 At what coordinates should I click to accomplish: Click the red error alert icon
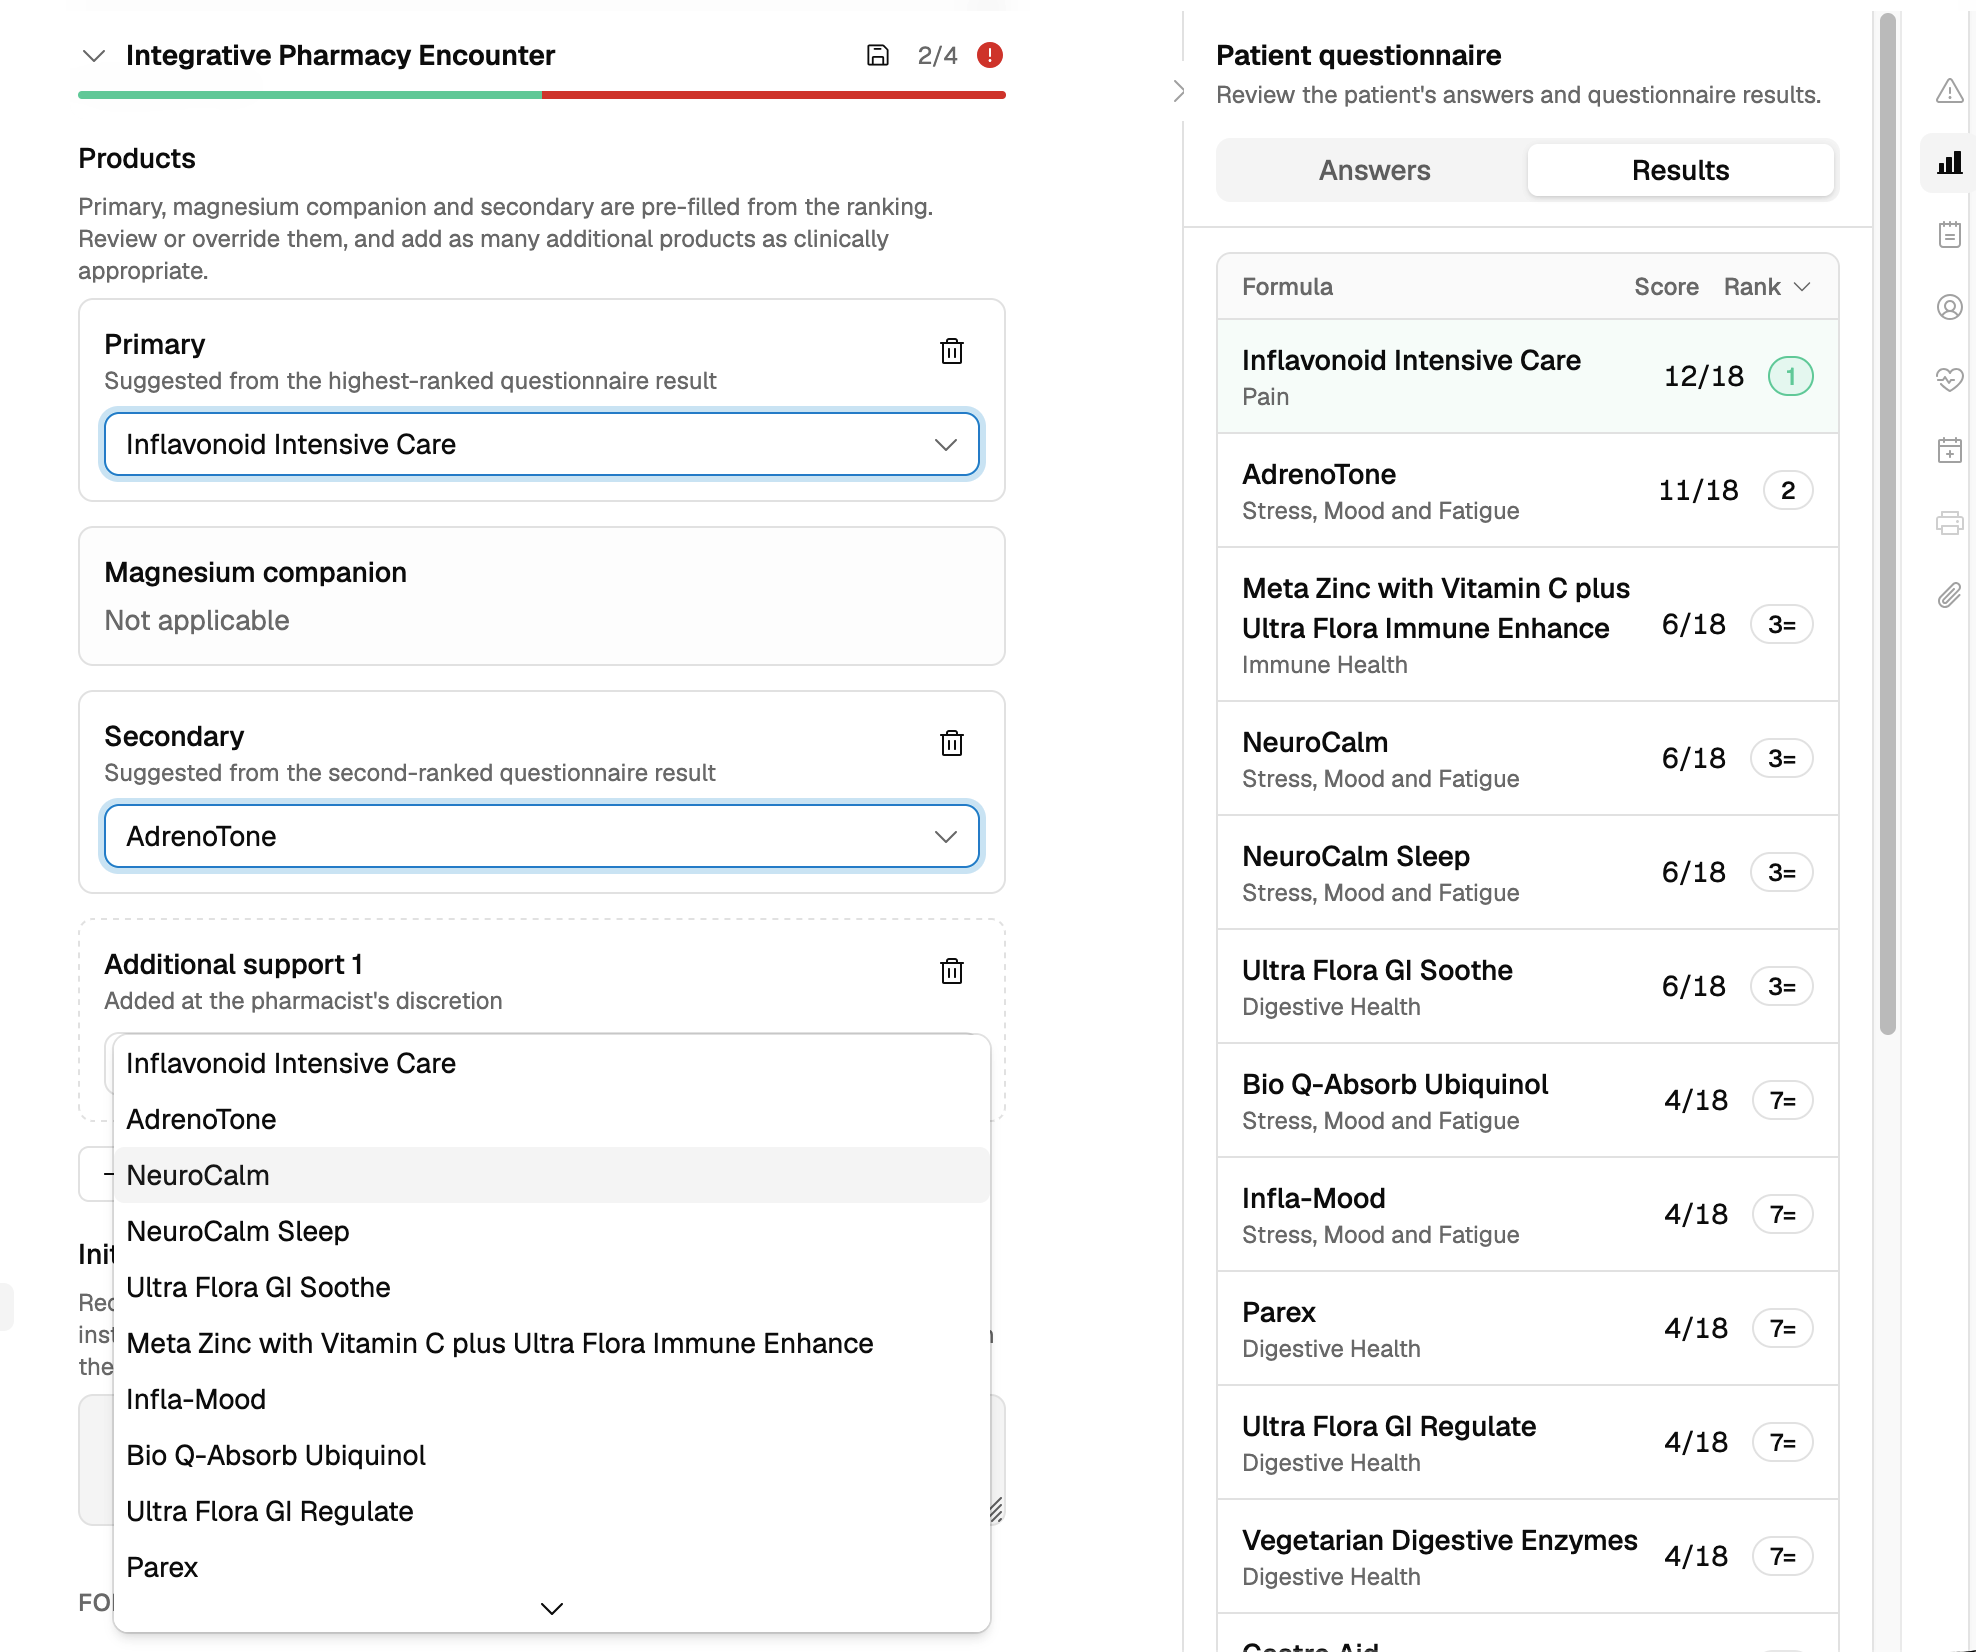coord(989,55)
